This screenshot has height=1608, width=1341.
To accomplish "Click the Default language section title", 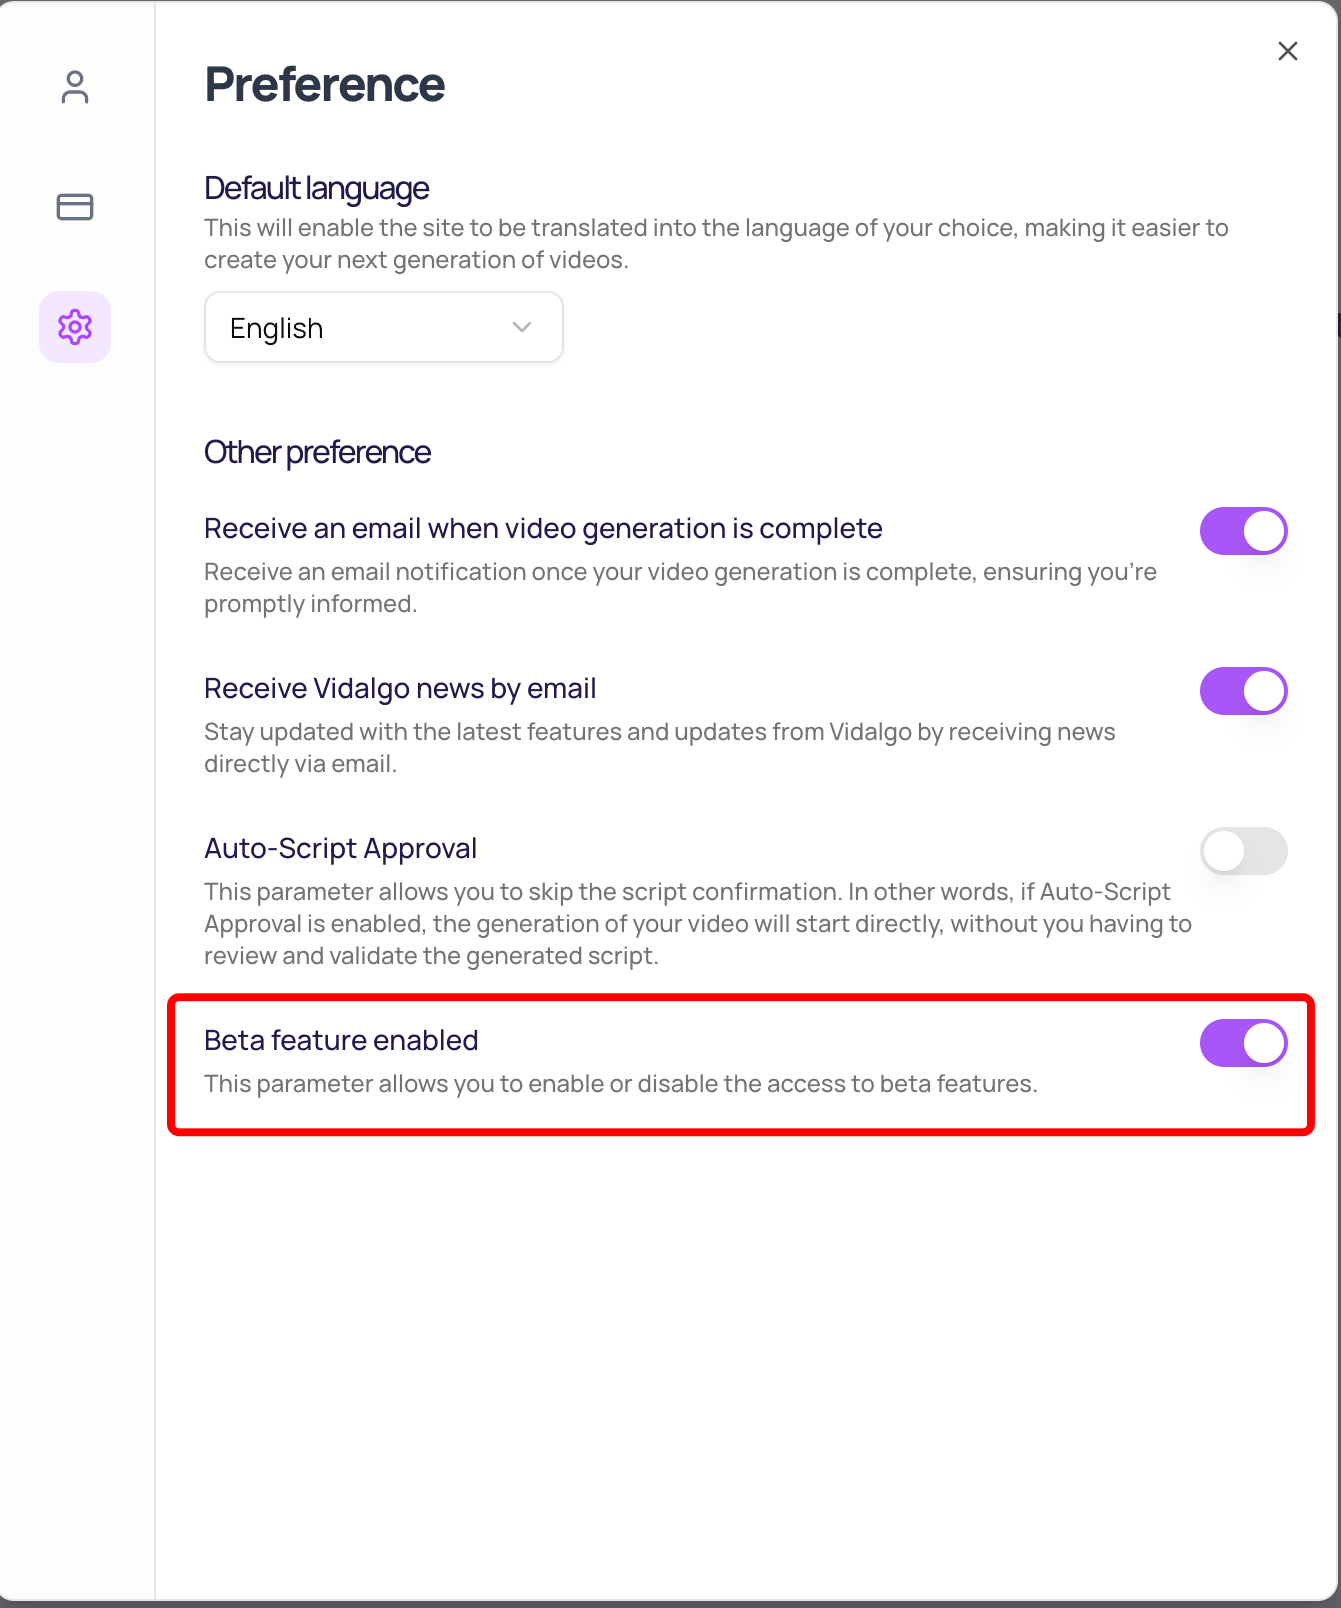I will click(x=317, y=188).
